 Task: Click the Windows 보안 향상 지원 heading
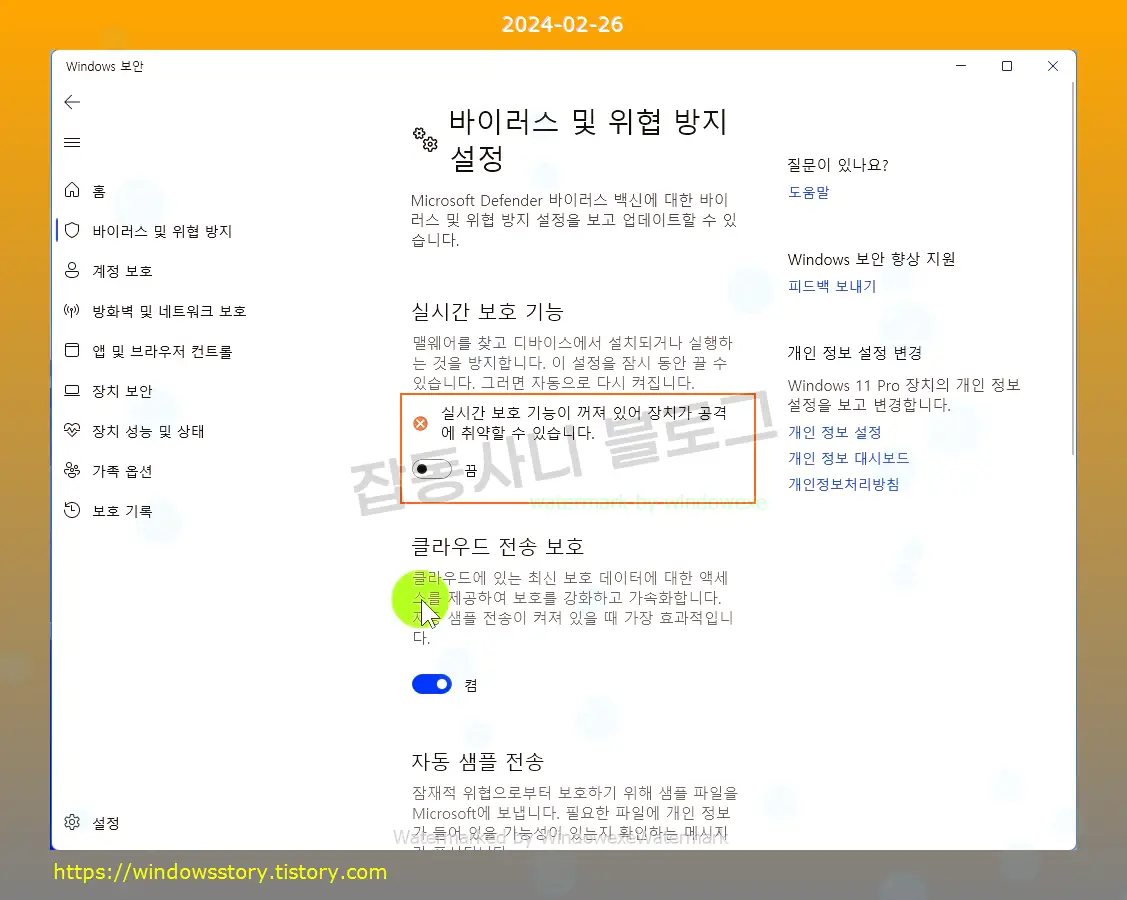coord(871,259)
